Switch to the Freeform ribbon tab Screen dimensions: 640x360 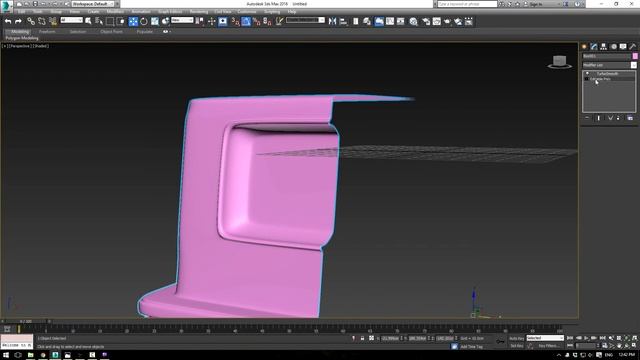click(47, 31)
